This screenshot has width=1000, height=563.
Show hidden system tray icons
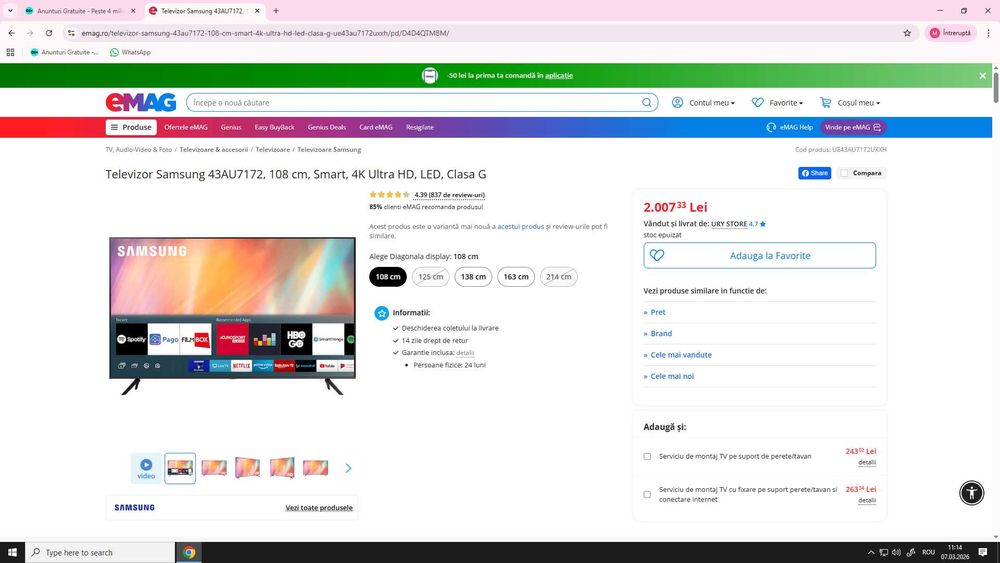click(x=871, y=552)
